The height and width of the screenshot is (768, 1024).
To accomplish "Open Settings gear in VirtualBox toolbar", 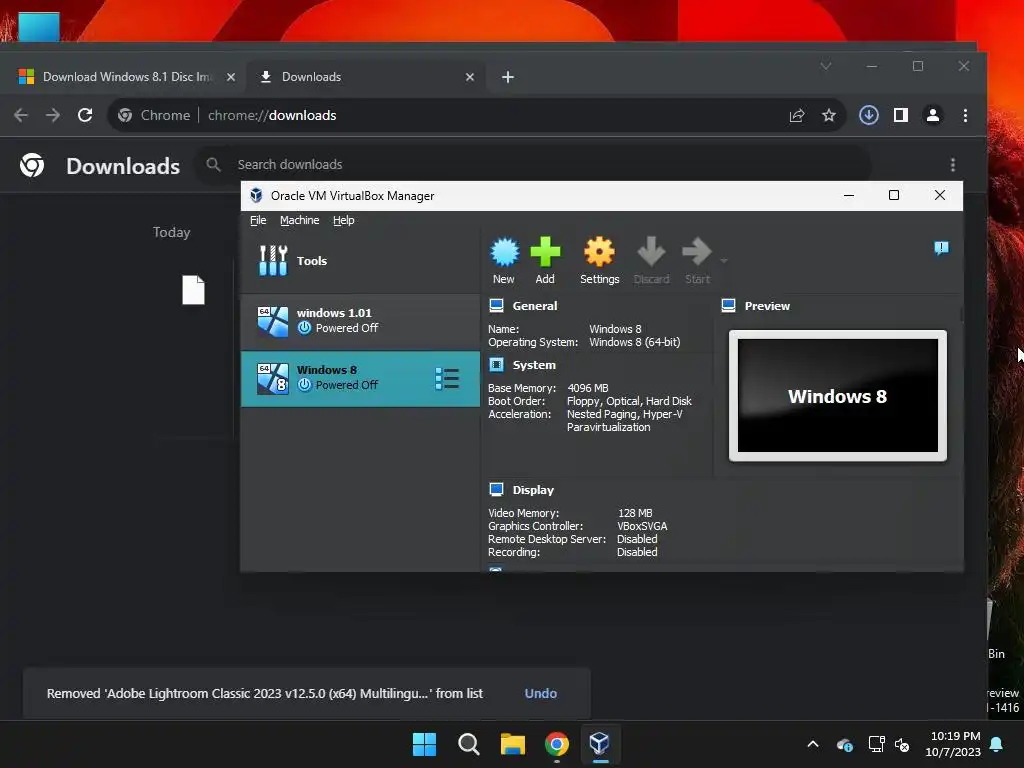I will (599, 261).
